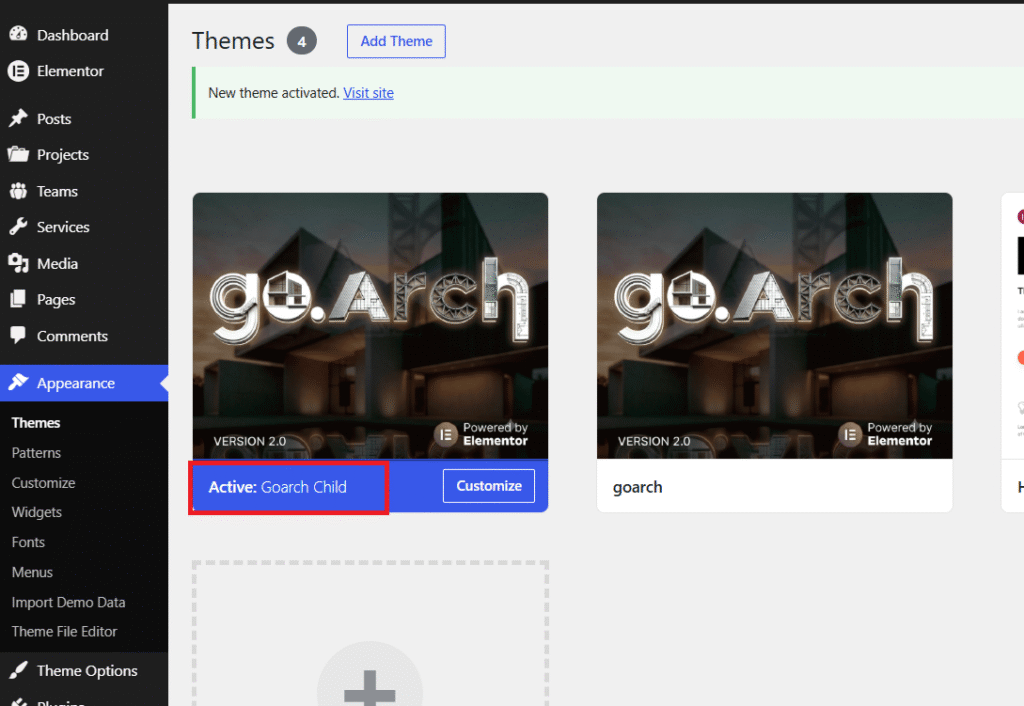Image resolution: width=1024 pixels, height=706 pixels.
Task: Click the Themes page heading
Action: 233,41
